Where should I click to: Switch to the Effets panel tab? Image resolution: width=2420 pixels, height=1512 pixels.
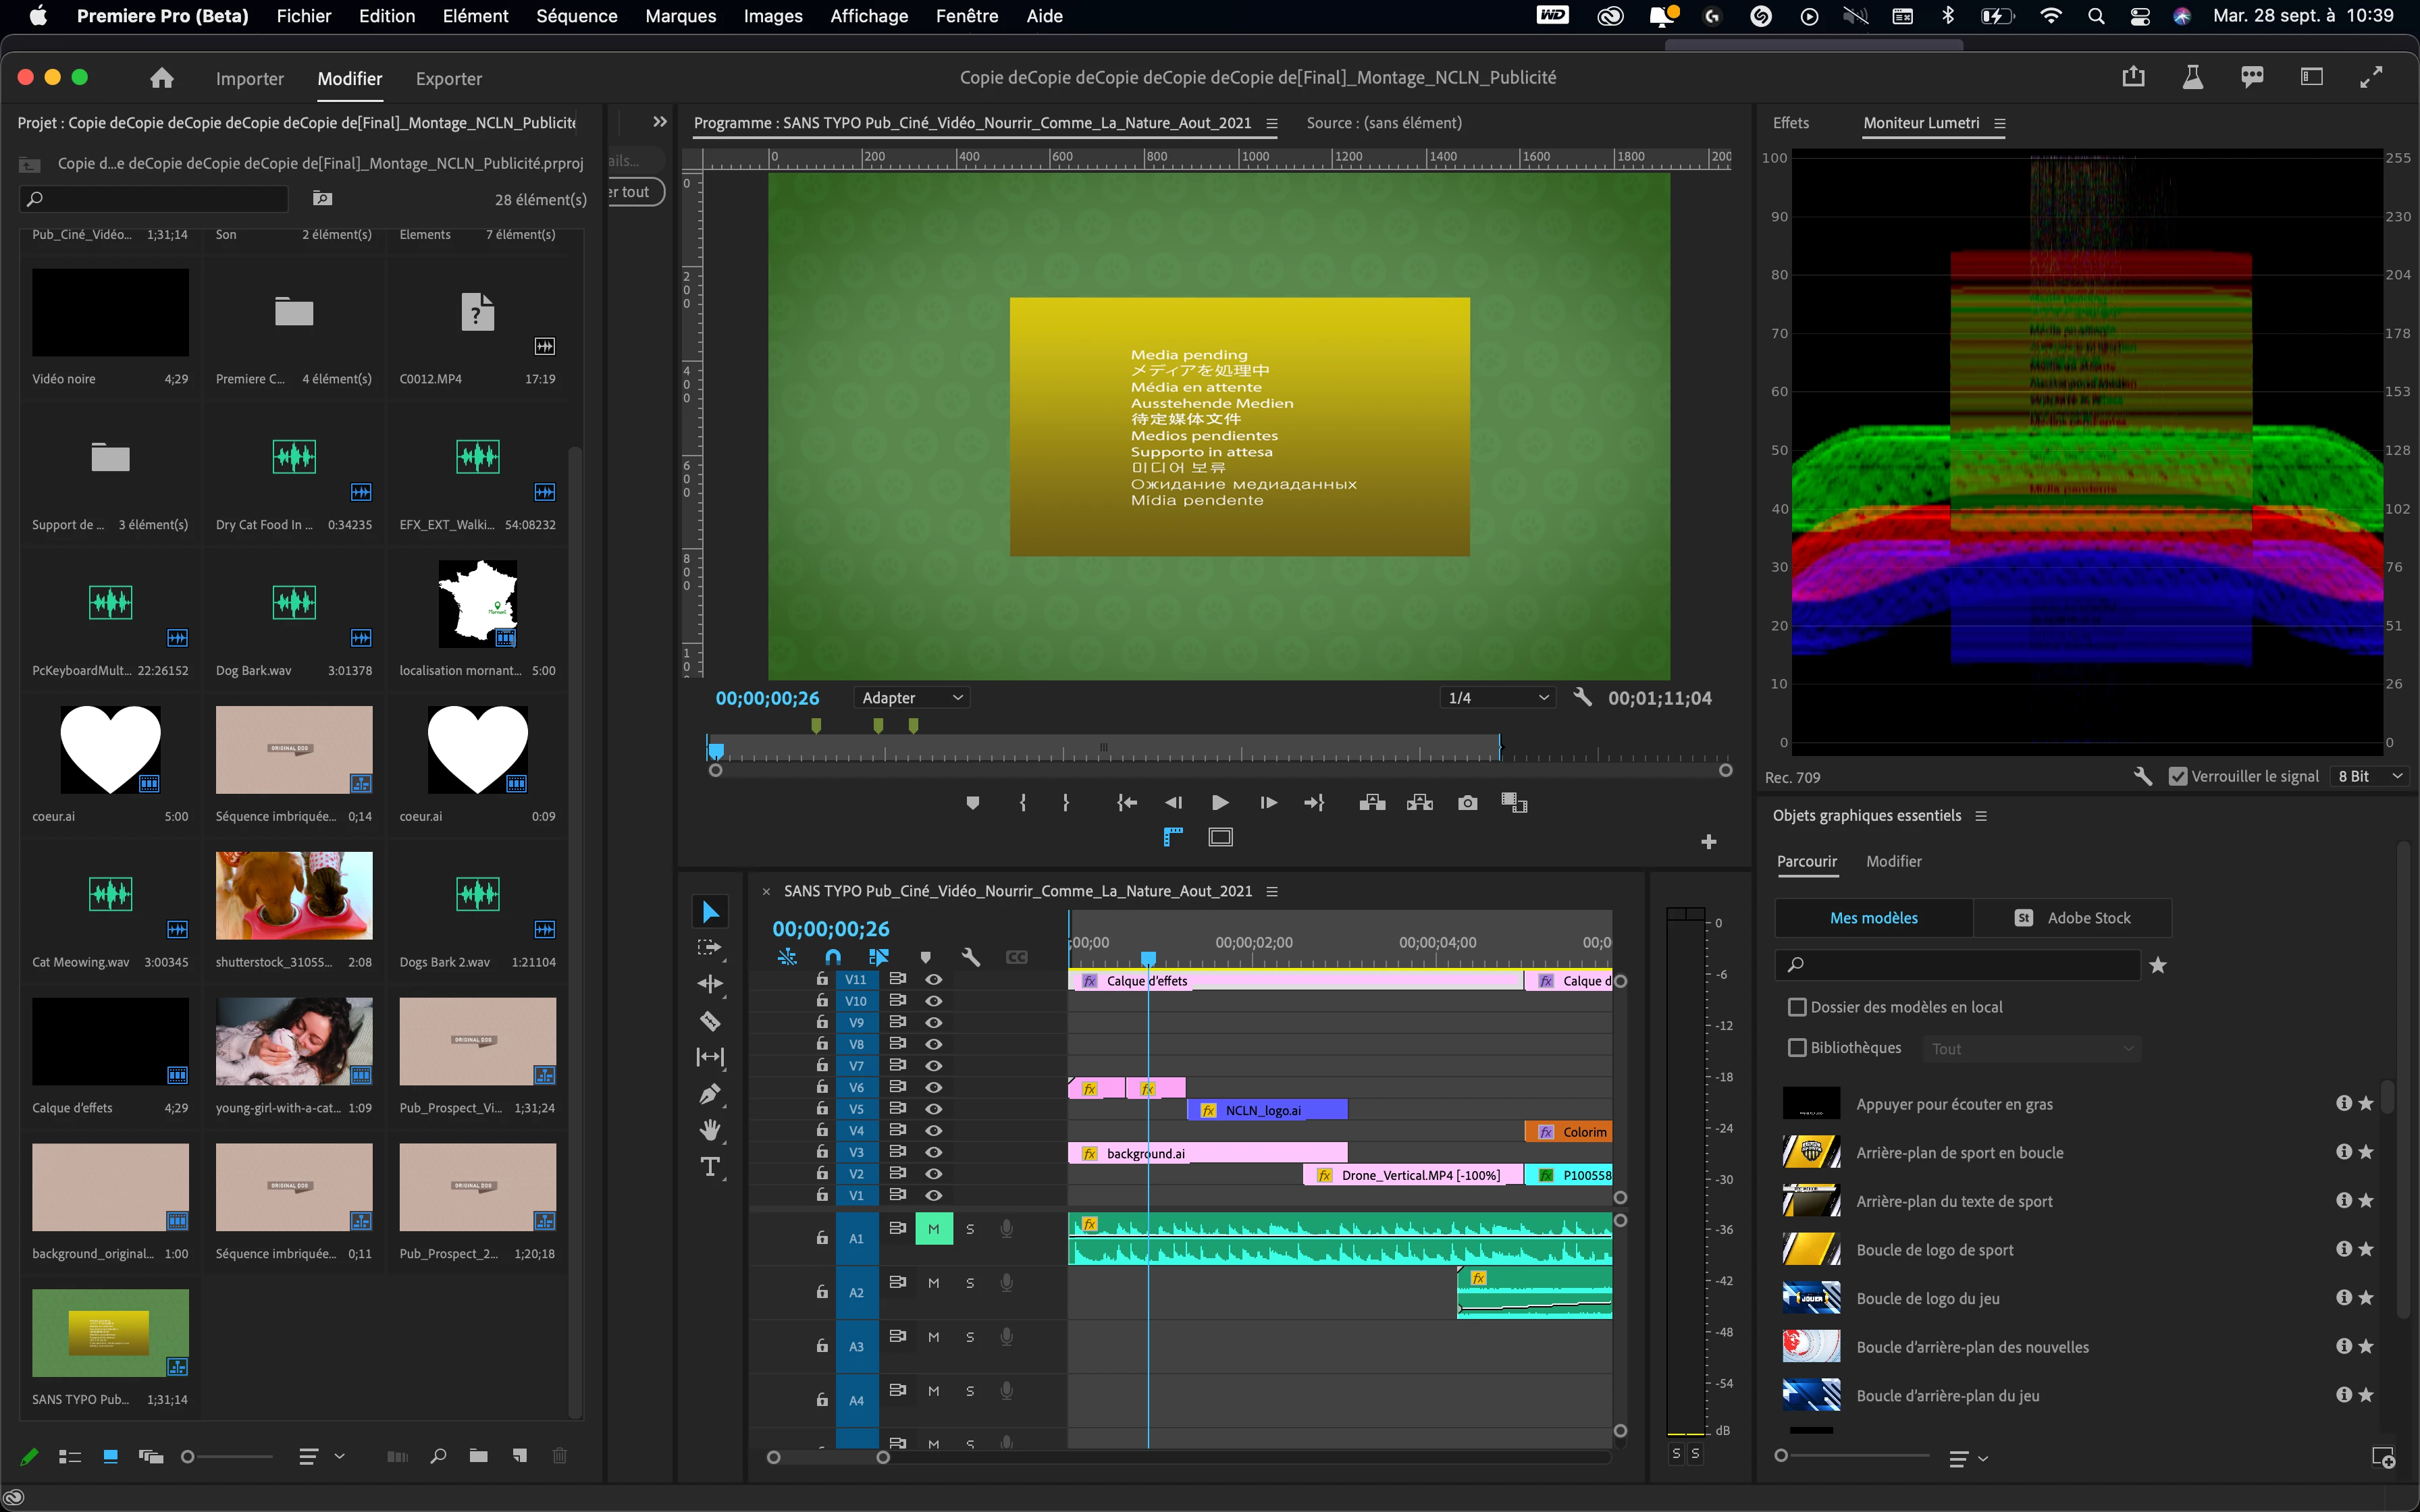tap(1790, 123)
